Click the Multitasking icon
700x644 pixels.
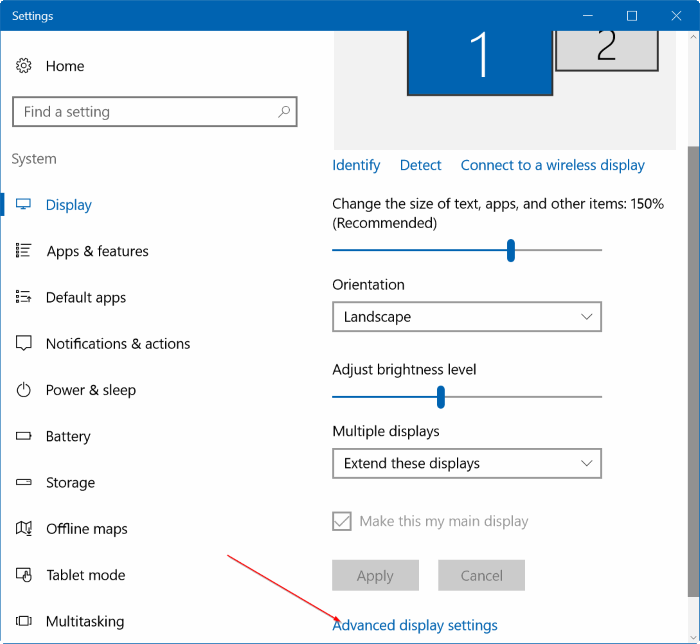point(24,621)
